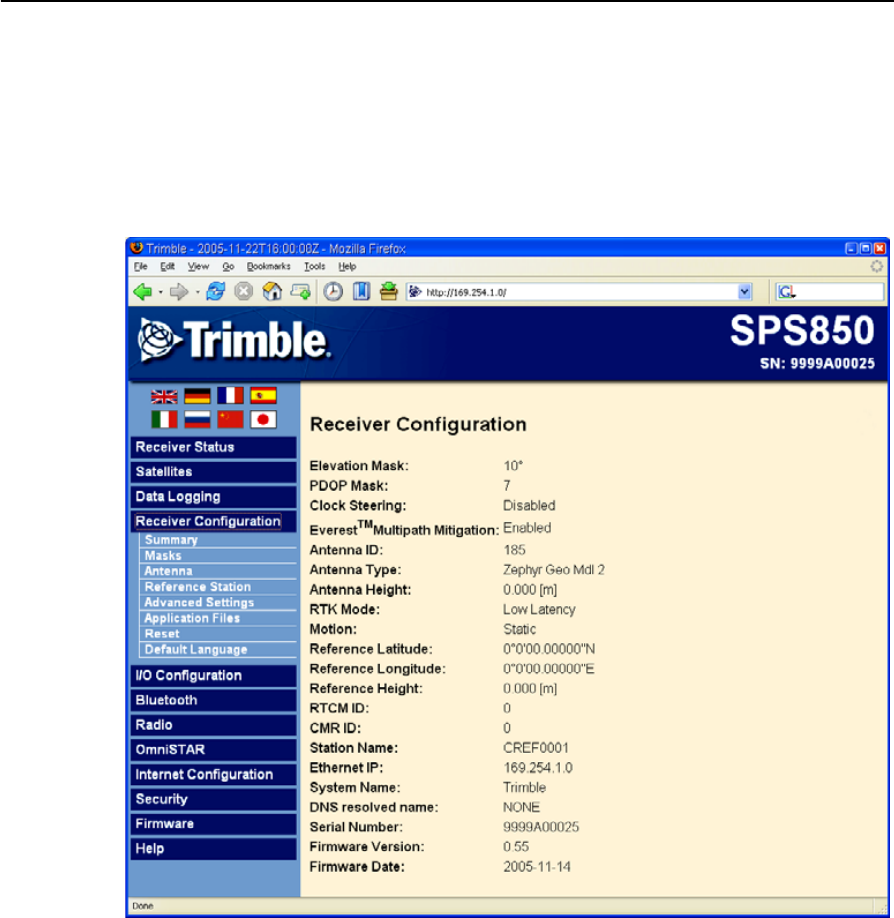Open the Data Logging section
Viewport: 894px width, 918px height.
click(214, 496)
